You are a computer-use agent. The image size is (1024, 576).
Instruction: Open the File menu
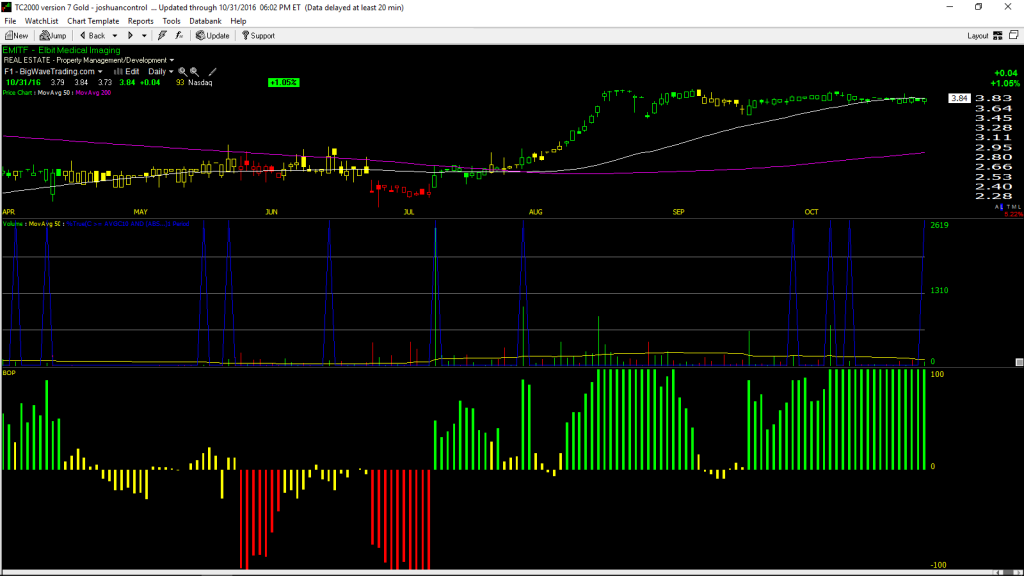tap(10, 21)
